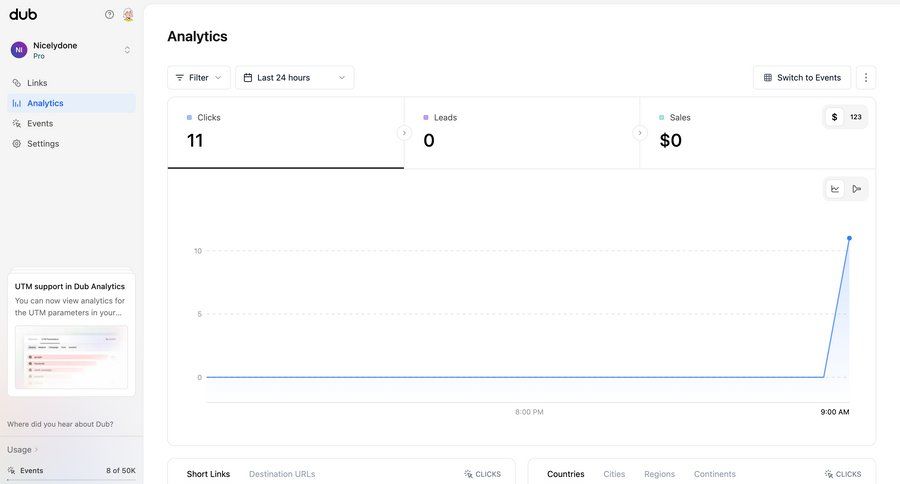The image size is (900, 484).
Task: Select the Clicks metric tab
Action: [286, 133]
